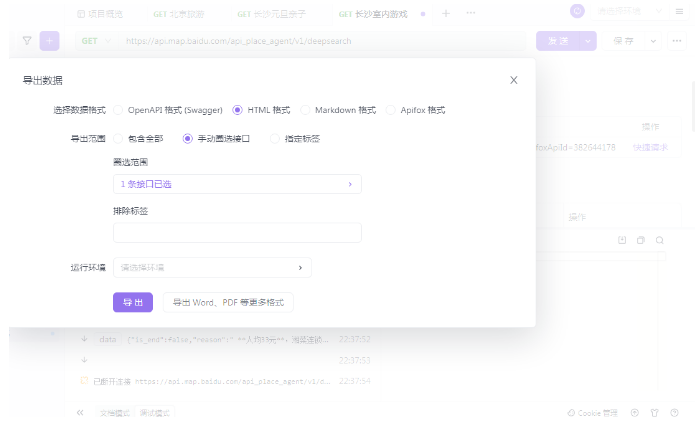
Task: Click the 已断开连接 log row
Action: click(x=226, y=381)
